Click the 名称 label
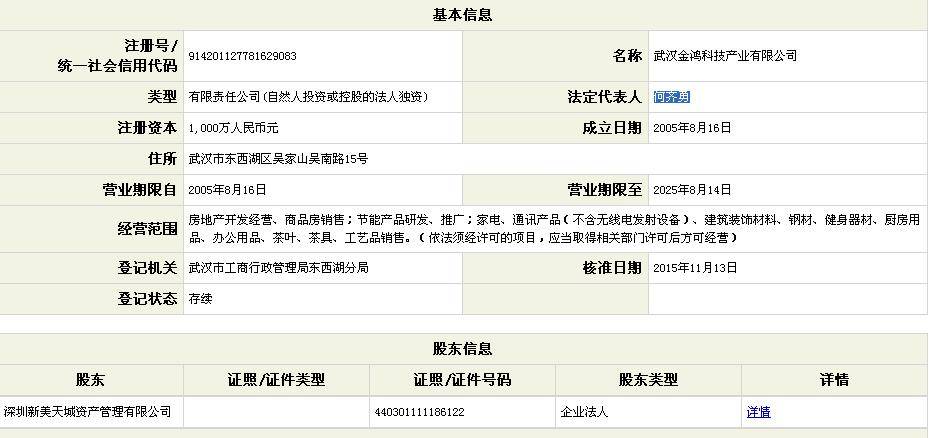 [627, 56]
